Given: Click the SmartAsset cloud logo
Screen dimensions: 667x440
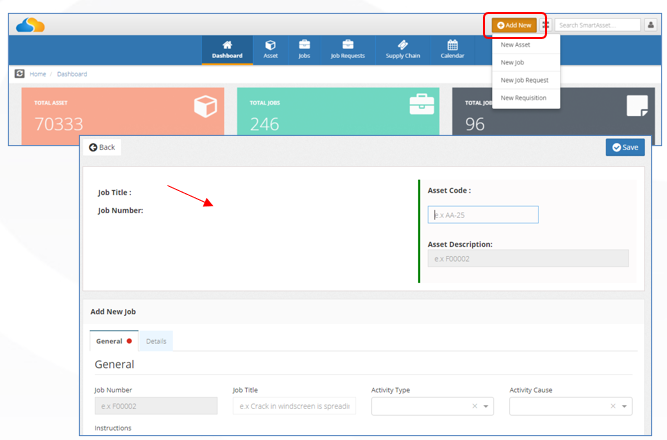Looking at the screenshot, I should pos(30,25).
